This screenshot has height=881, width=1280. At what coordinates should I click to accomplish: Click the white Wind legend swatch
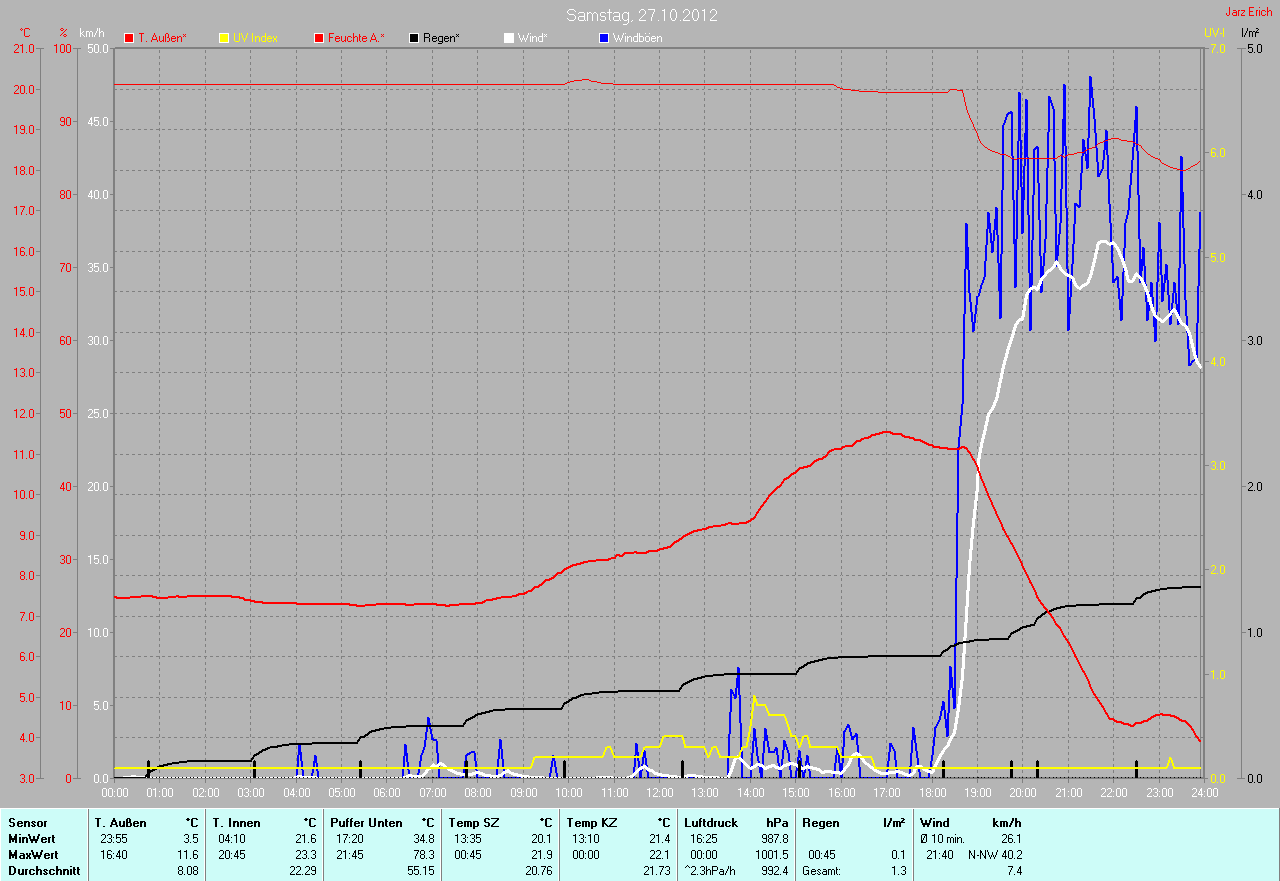(x=509, y=38)
